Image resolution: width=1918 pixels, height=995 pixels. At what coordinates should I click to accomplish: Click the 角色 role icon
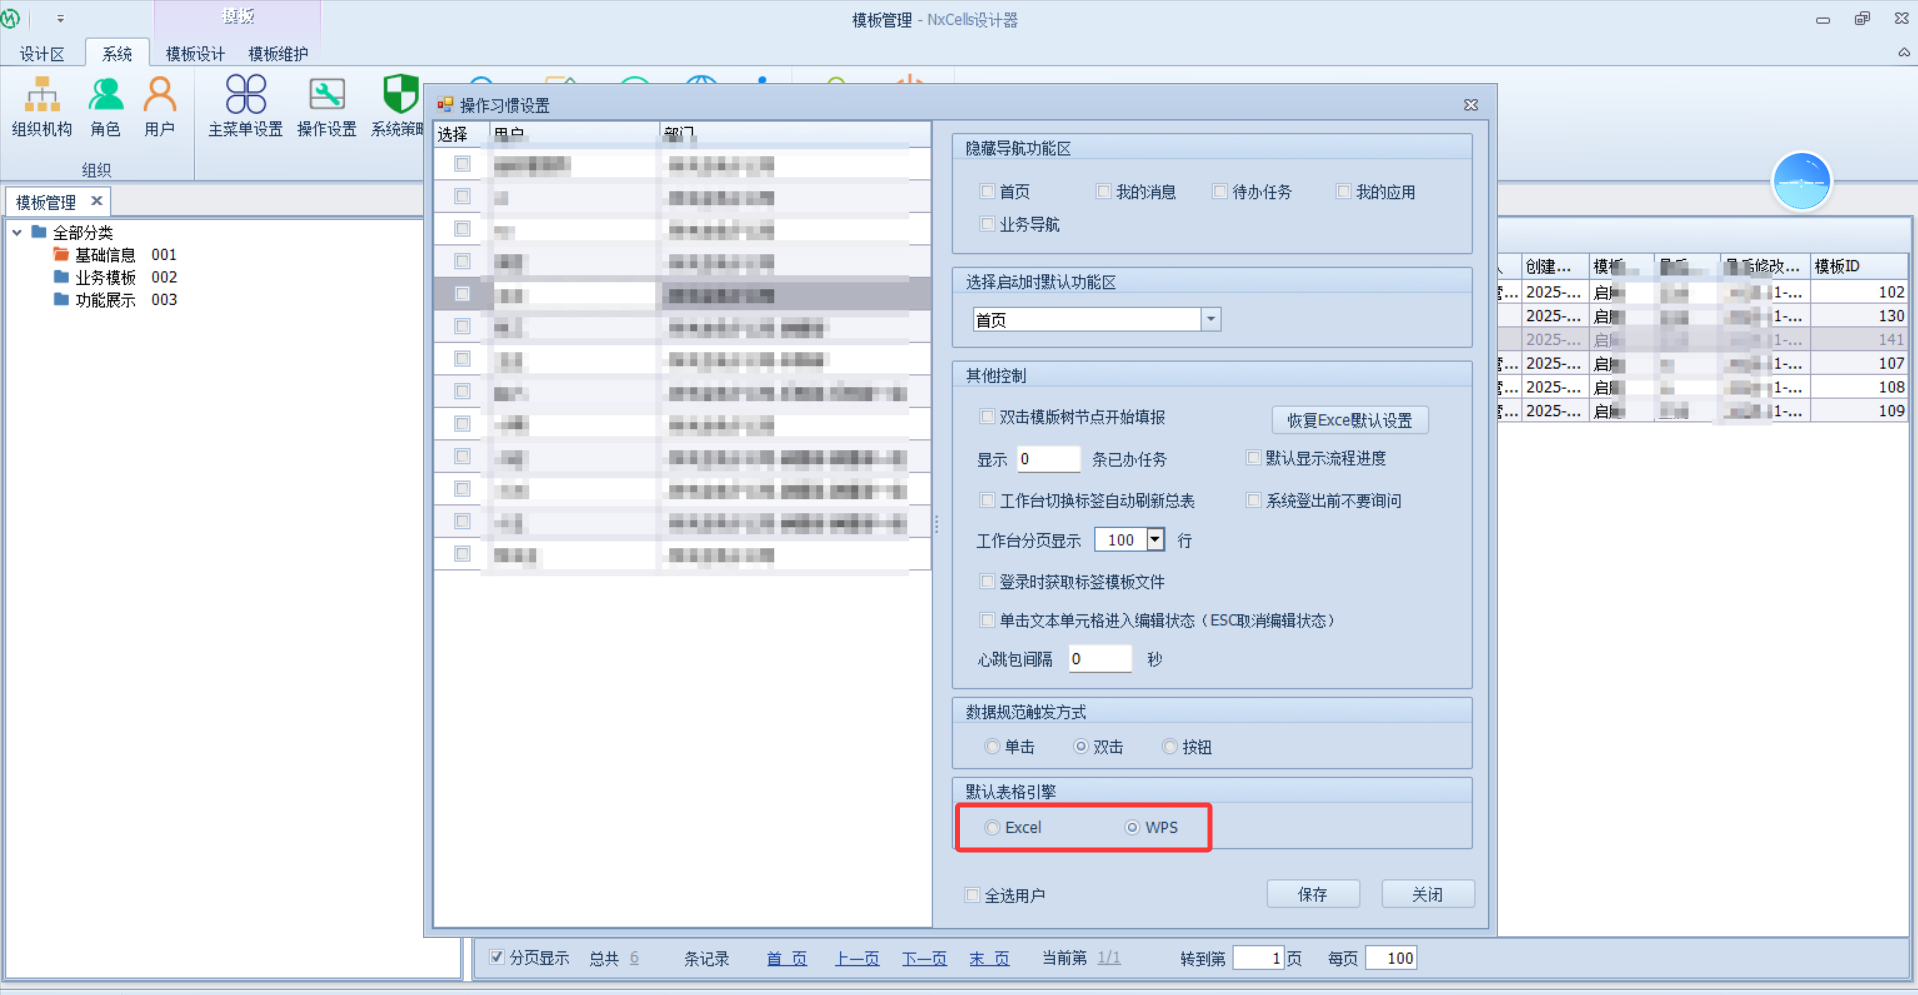(x=105, y=105)
